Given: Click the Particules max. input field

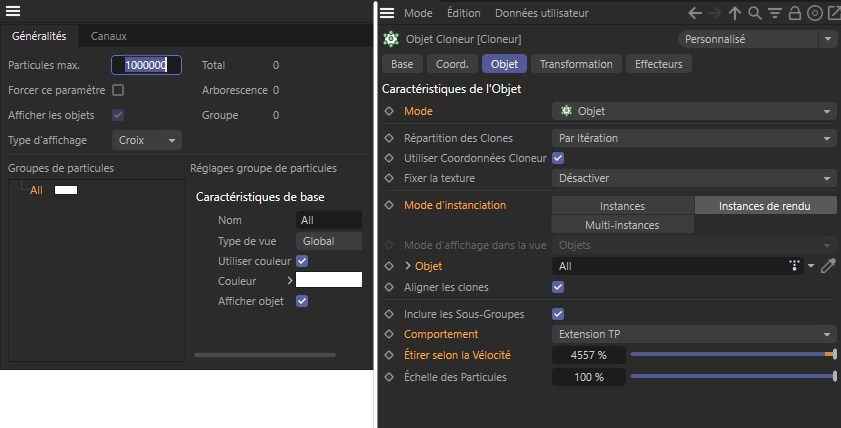Looking at the screenshot, I should pyautogui.click(x=146, y=65).
